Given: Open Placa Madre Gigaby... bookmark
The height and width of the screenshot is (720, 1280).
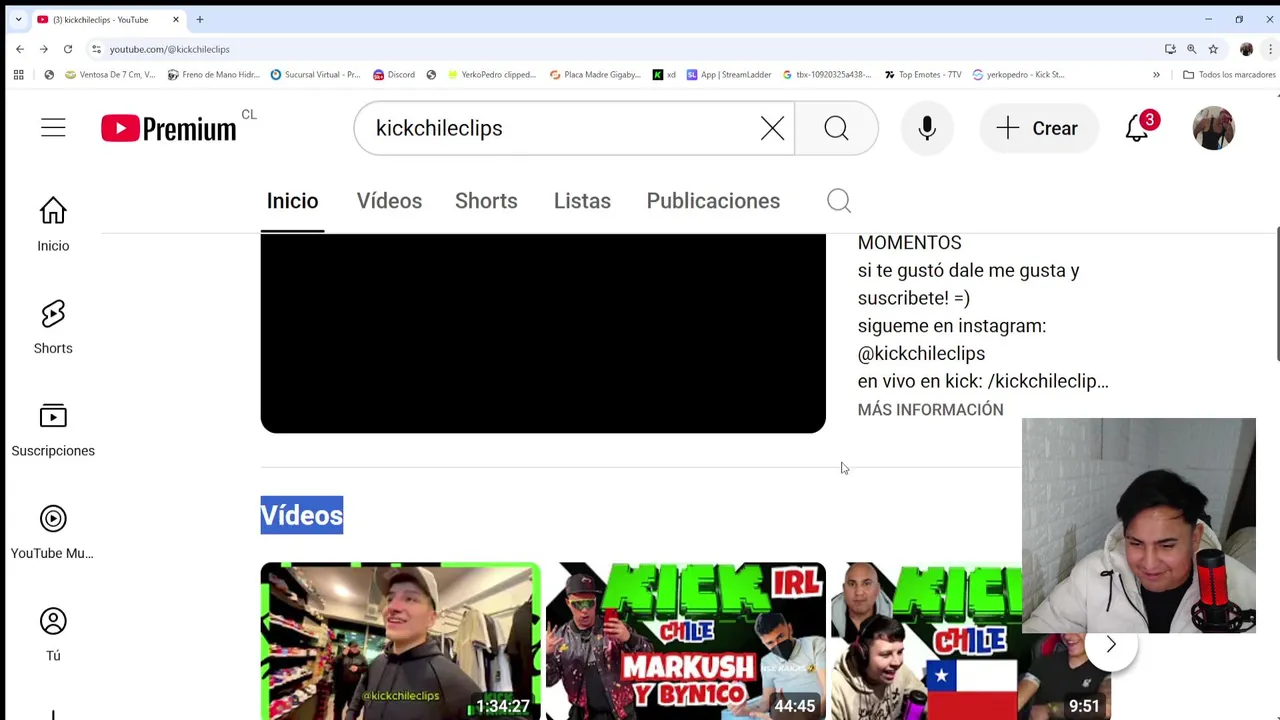Looking at the screenshot, I should click(x=594, y=74).
